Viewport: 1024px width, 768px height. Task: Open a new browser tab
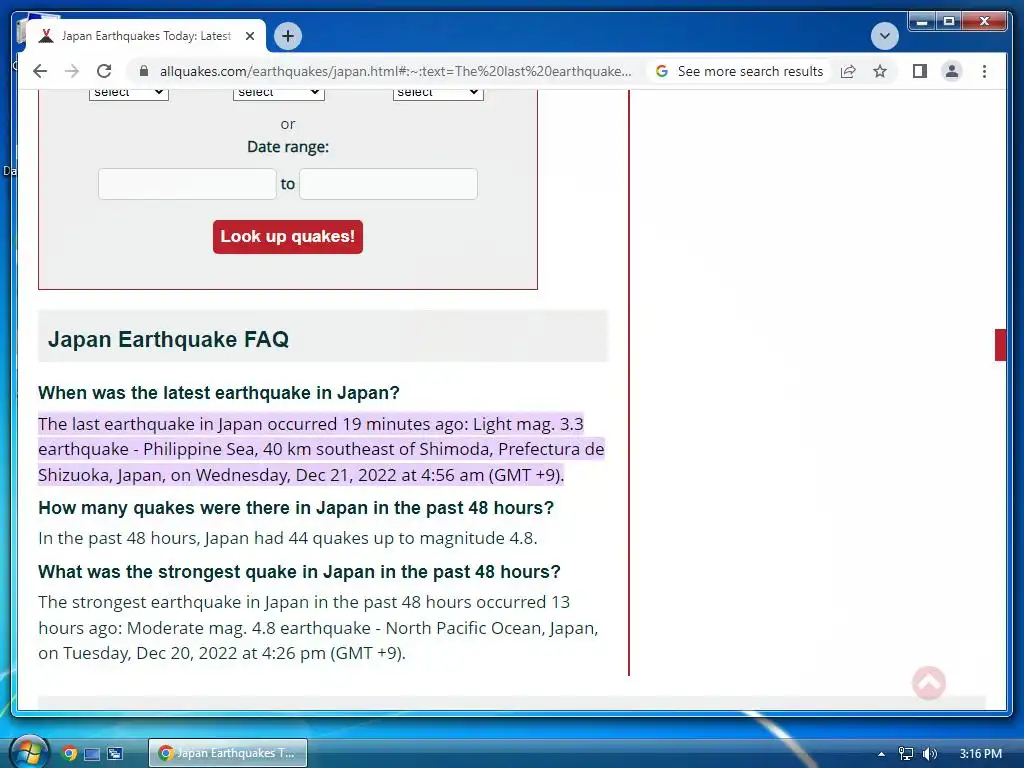pos(288,36)
